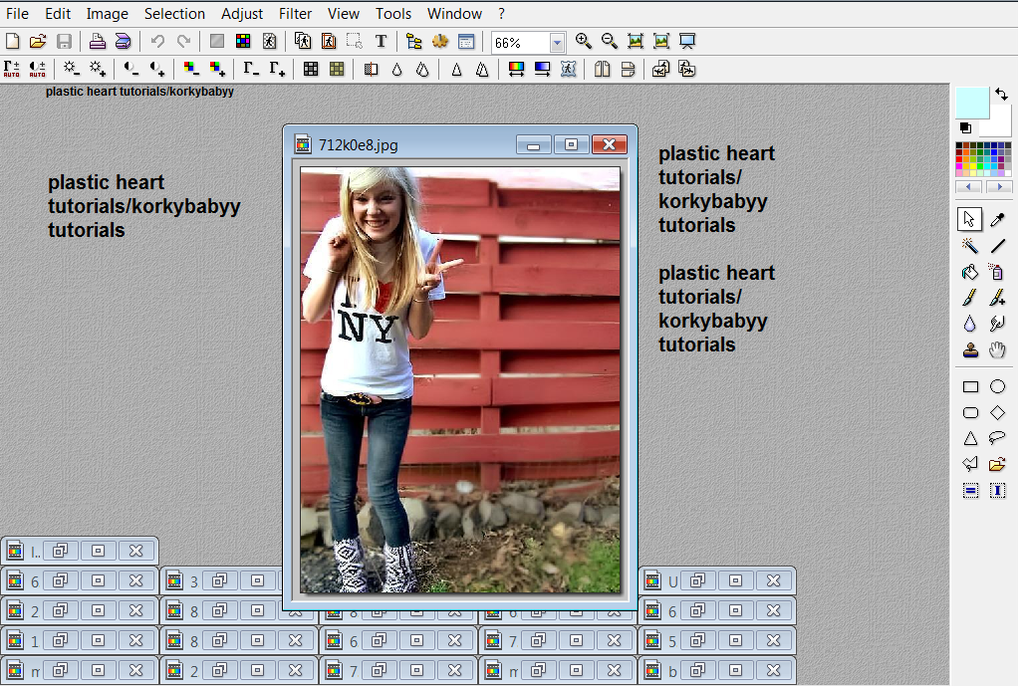Screen dimensions: 1024x686
Task: Raise gamma with the gamma plus icon
Action: pyautogui.click(x=277, y=69)
